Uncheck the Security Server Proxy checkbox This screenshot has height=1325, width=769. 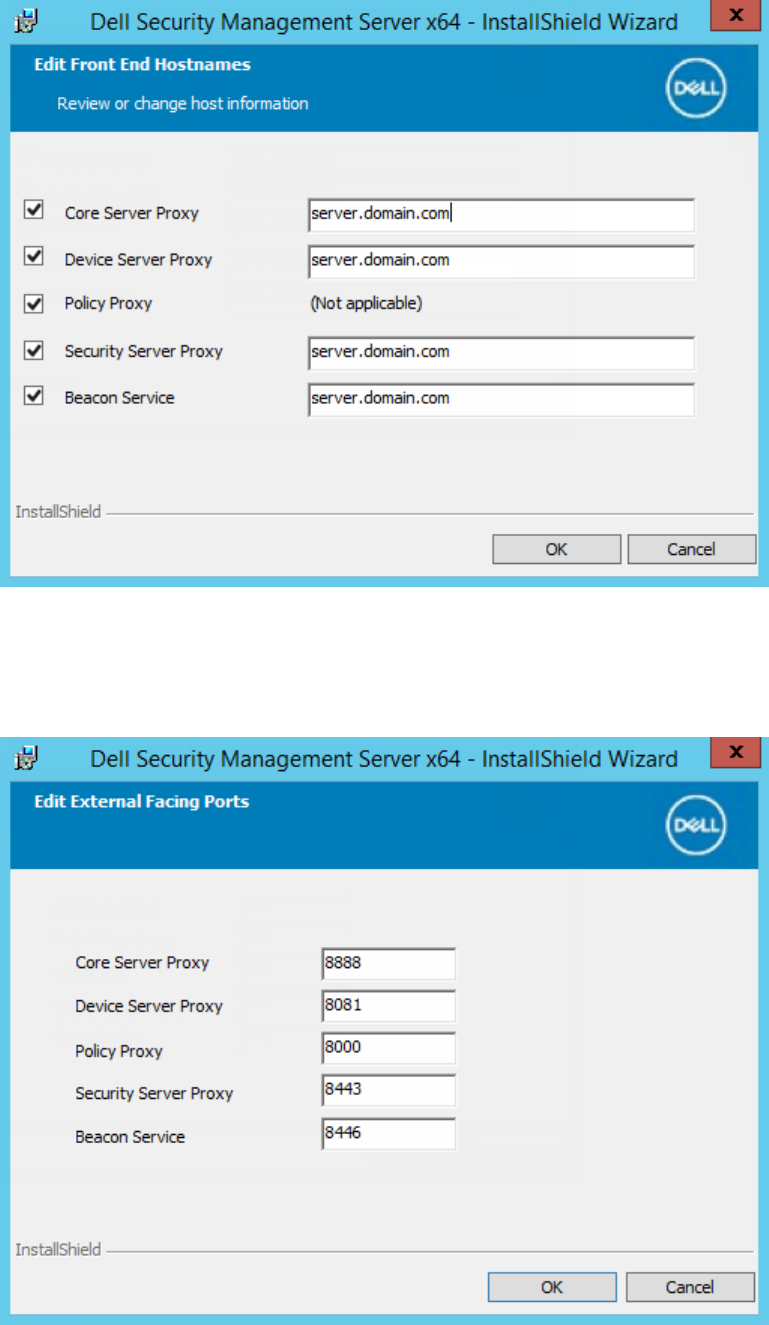(34, 350)
